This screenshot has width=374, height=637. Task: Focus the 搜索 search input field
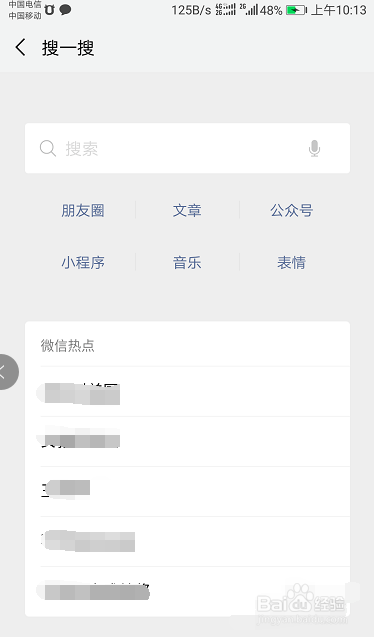(x=187, y=148)
